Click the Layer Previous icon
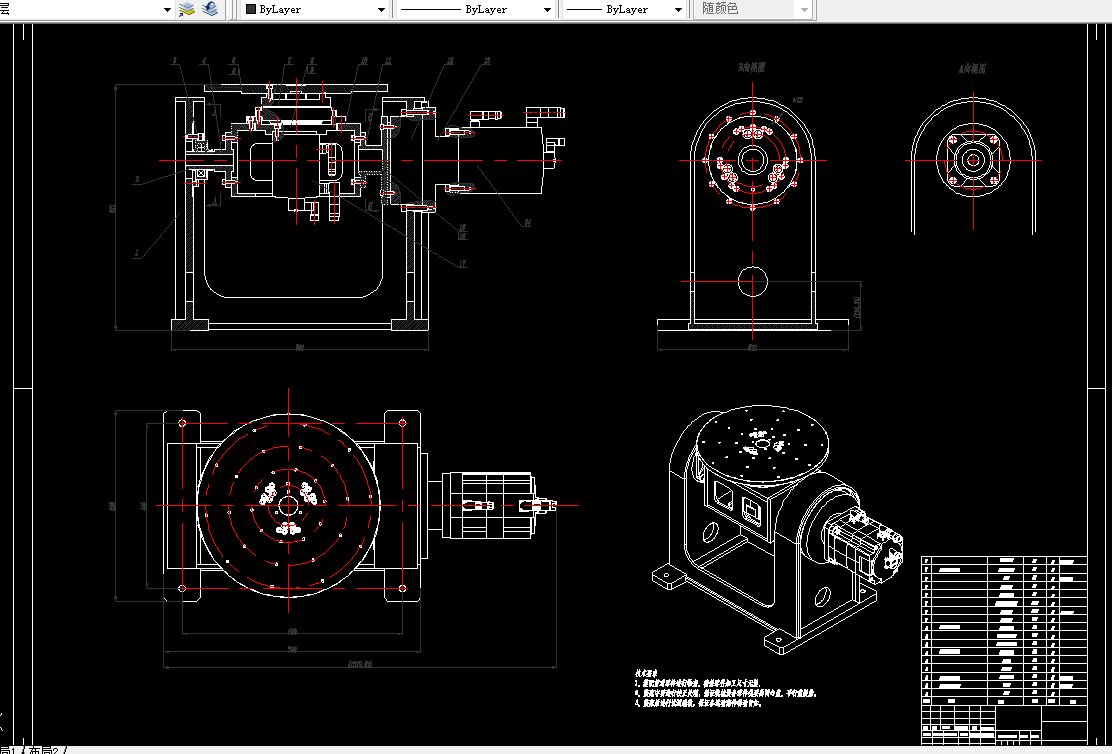 pyautogui.click(x=210, y=9)
